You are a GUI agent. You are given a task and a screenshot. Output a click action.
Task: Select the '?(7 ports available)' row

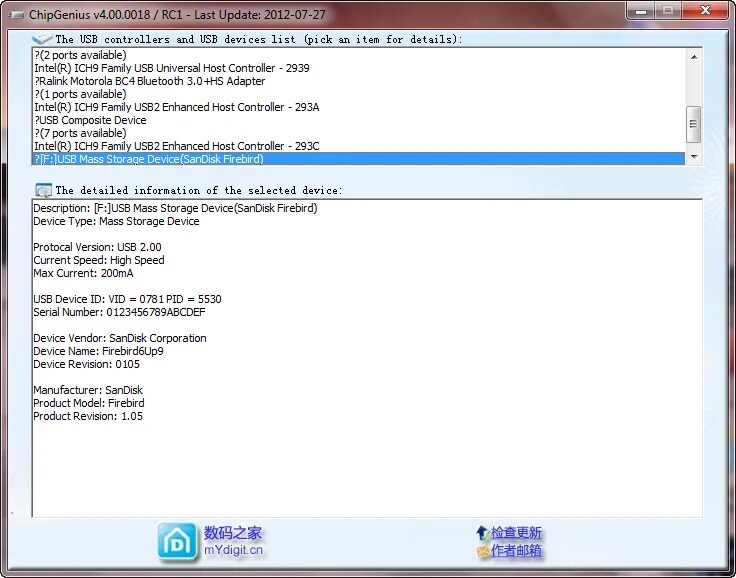click(359, 133)
